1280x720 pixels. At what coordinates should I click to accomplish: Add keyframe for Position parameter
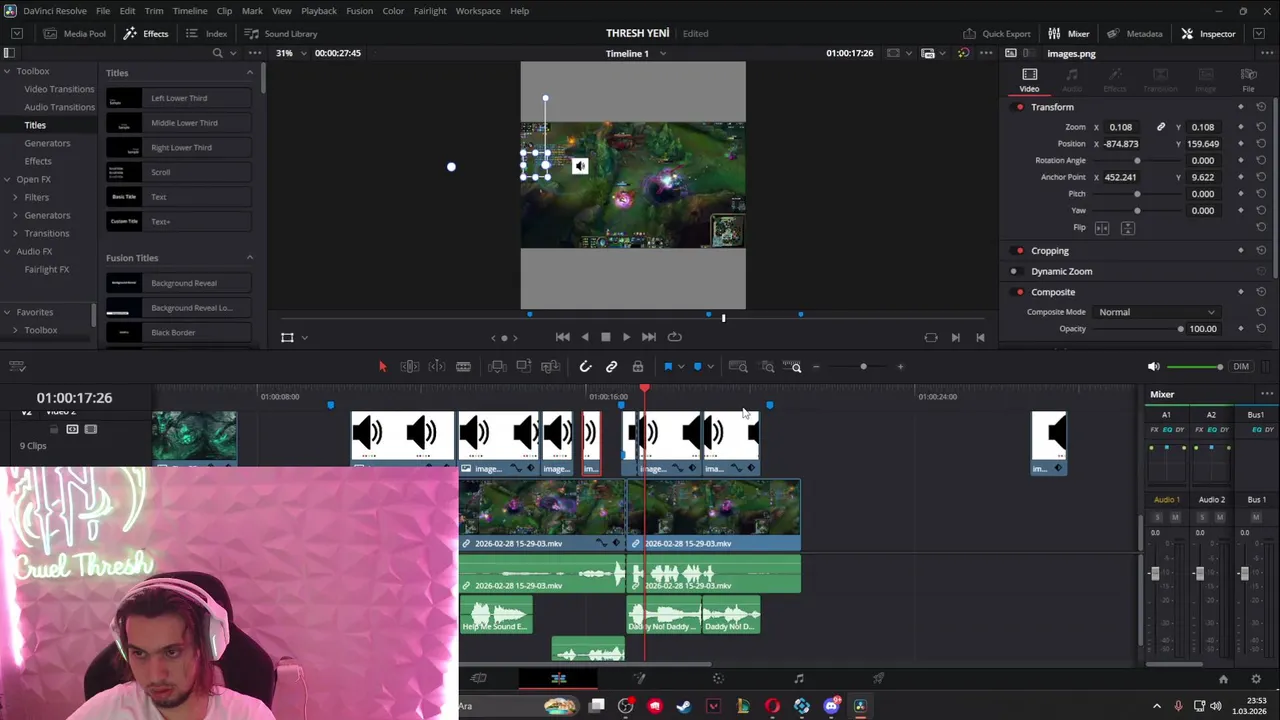pyautogui.click(x=1241, y=144)
